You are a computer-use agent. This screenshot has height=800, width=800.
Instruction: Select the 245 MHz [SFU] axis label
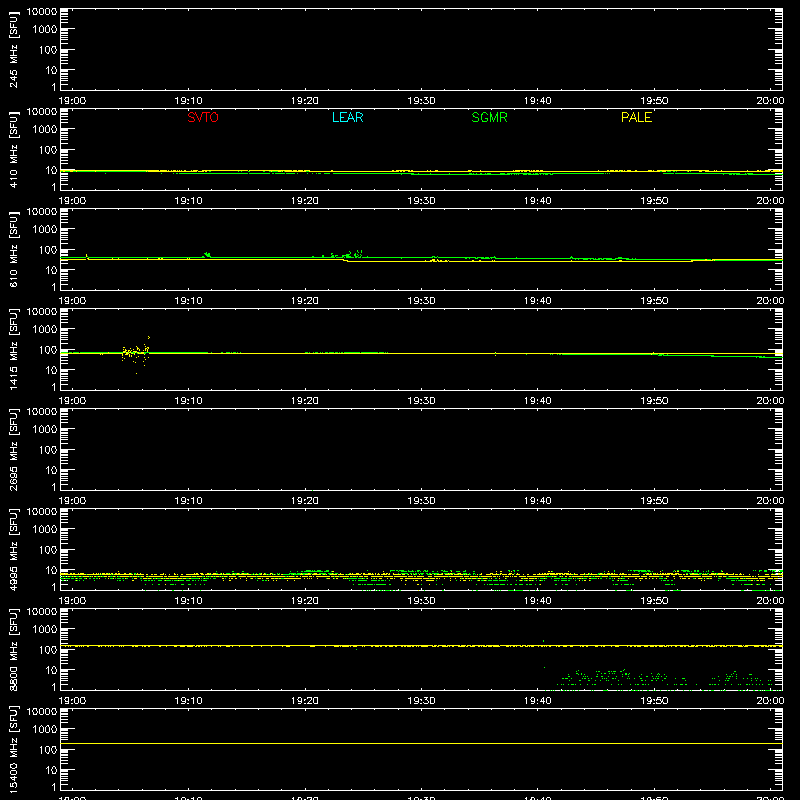click(x=13, y=49)
